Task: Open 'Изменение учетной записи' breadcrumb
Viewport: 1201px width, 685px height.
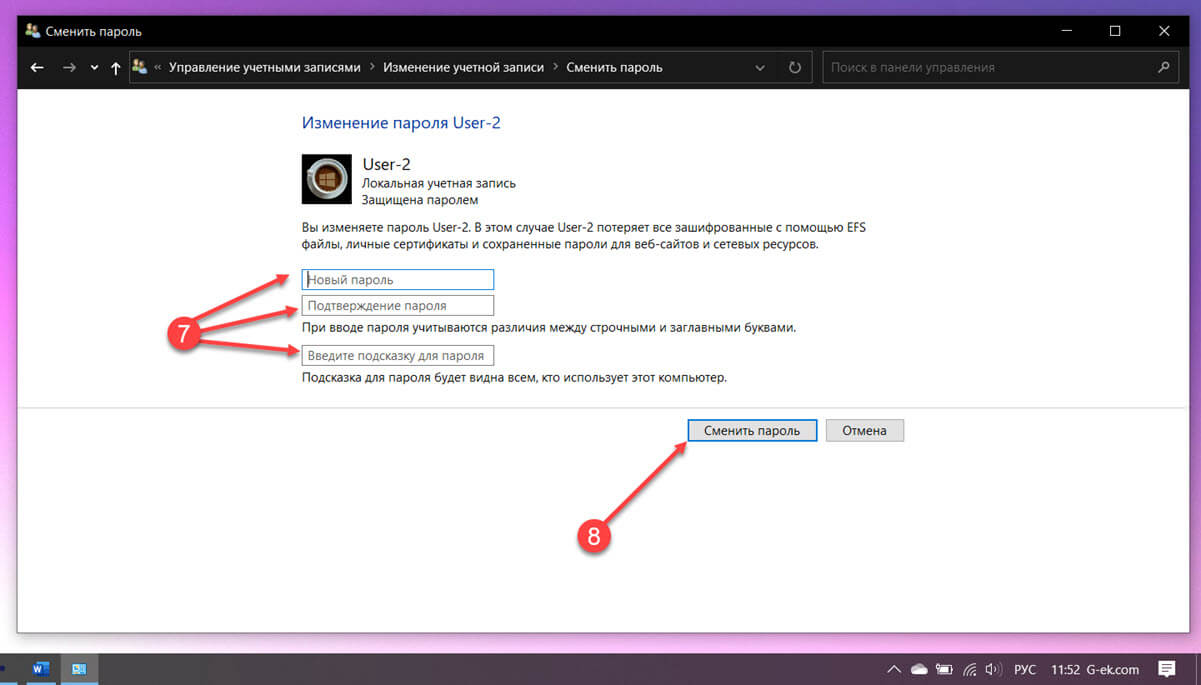Action: 466,68
